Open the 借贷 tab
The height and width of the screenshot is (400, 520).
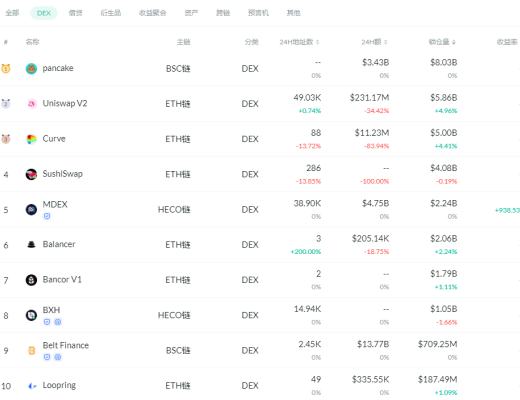click(x=75, y=13)
